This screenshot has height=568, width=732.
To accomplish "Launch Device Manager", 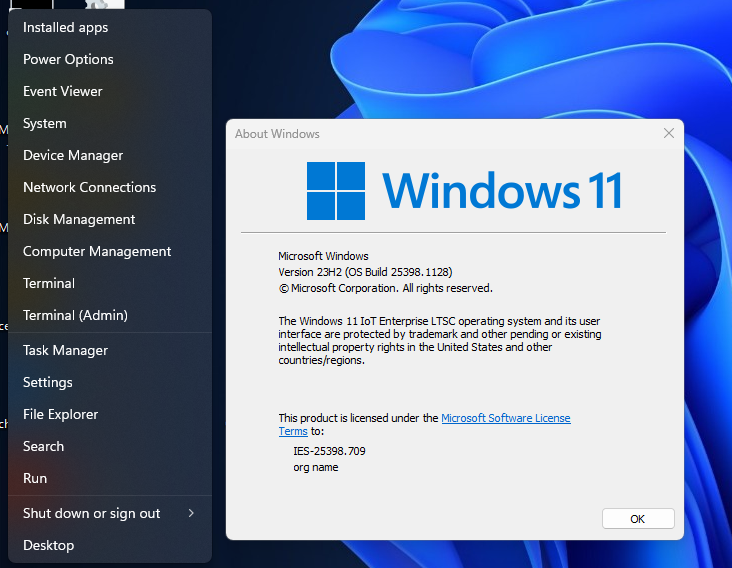I will (110, 155).
